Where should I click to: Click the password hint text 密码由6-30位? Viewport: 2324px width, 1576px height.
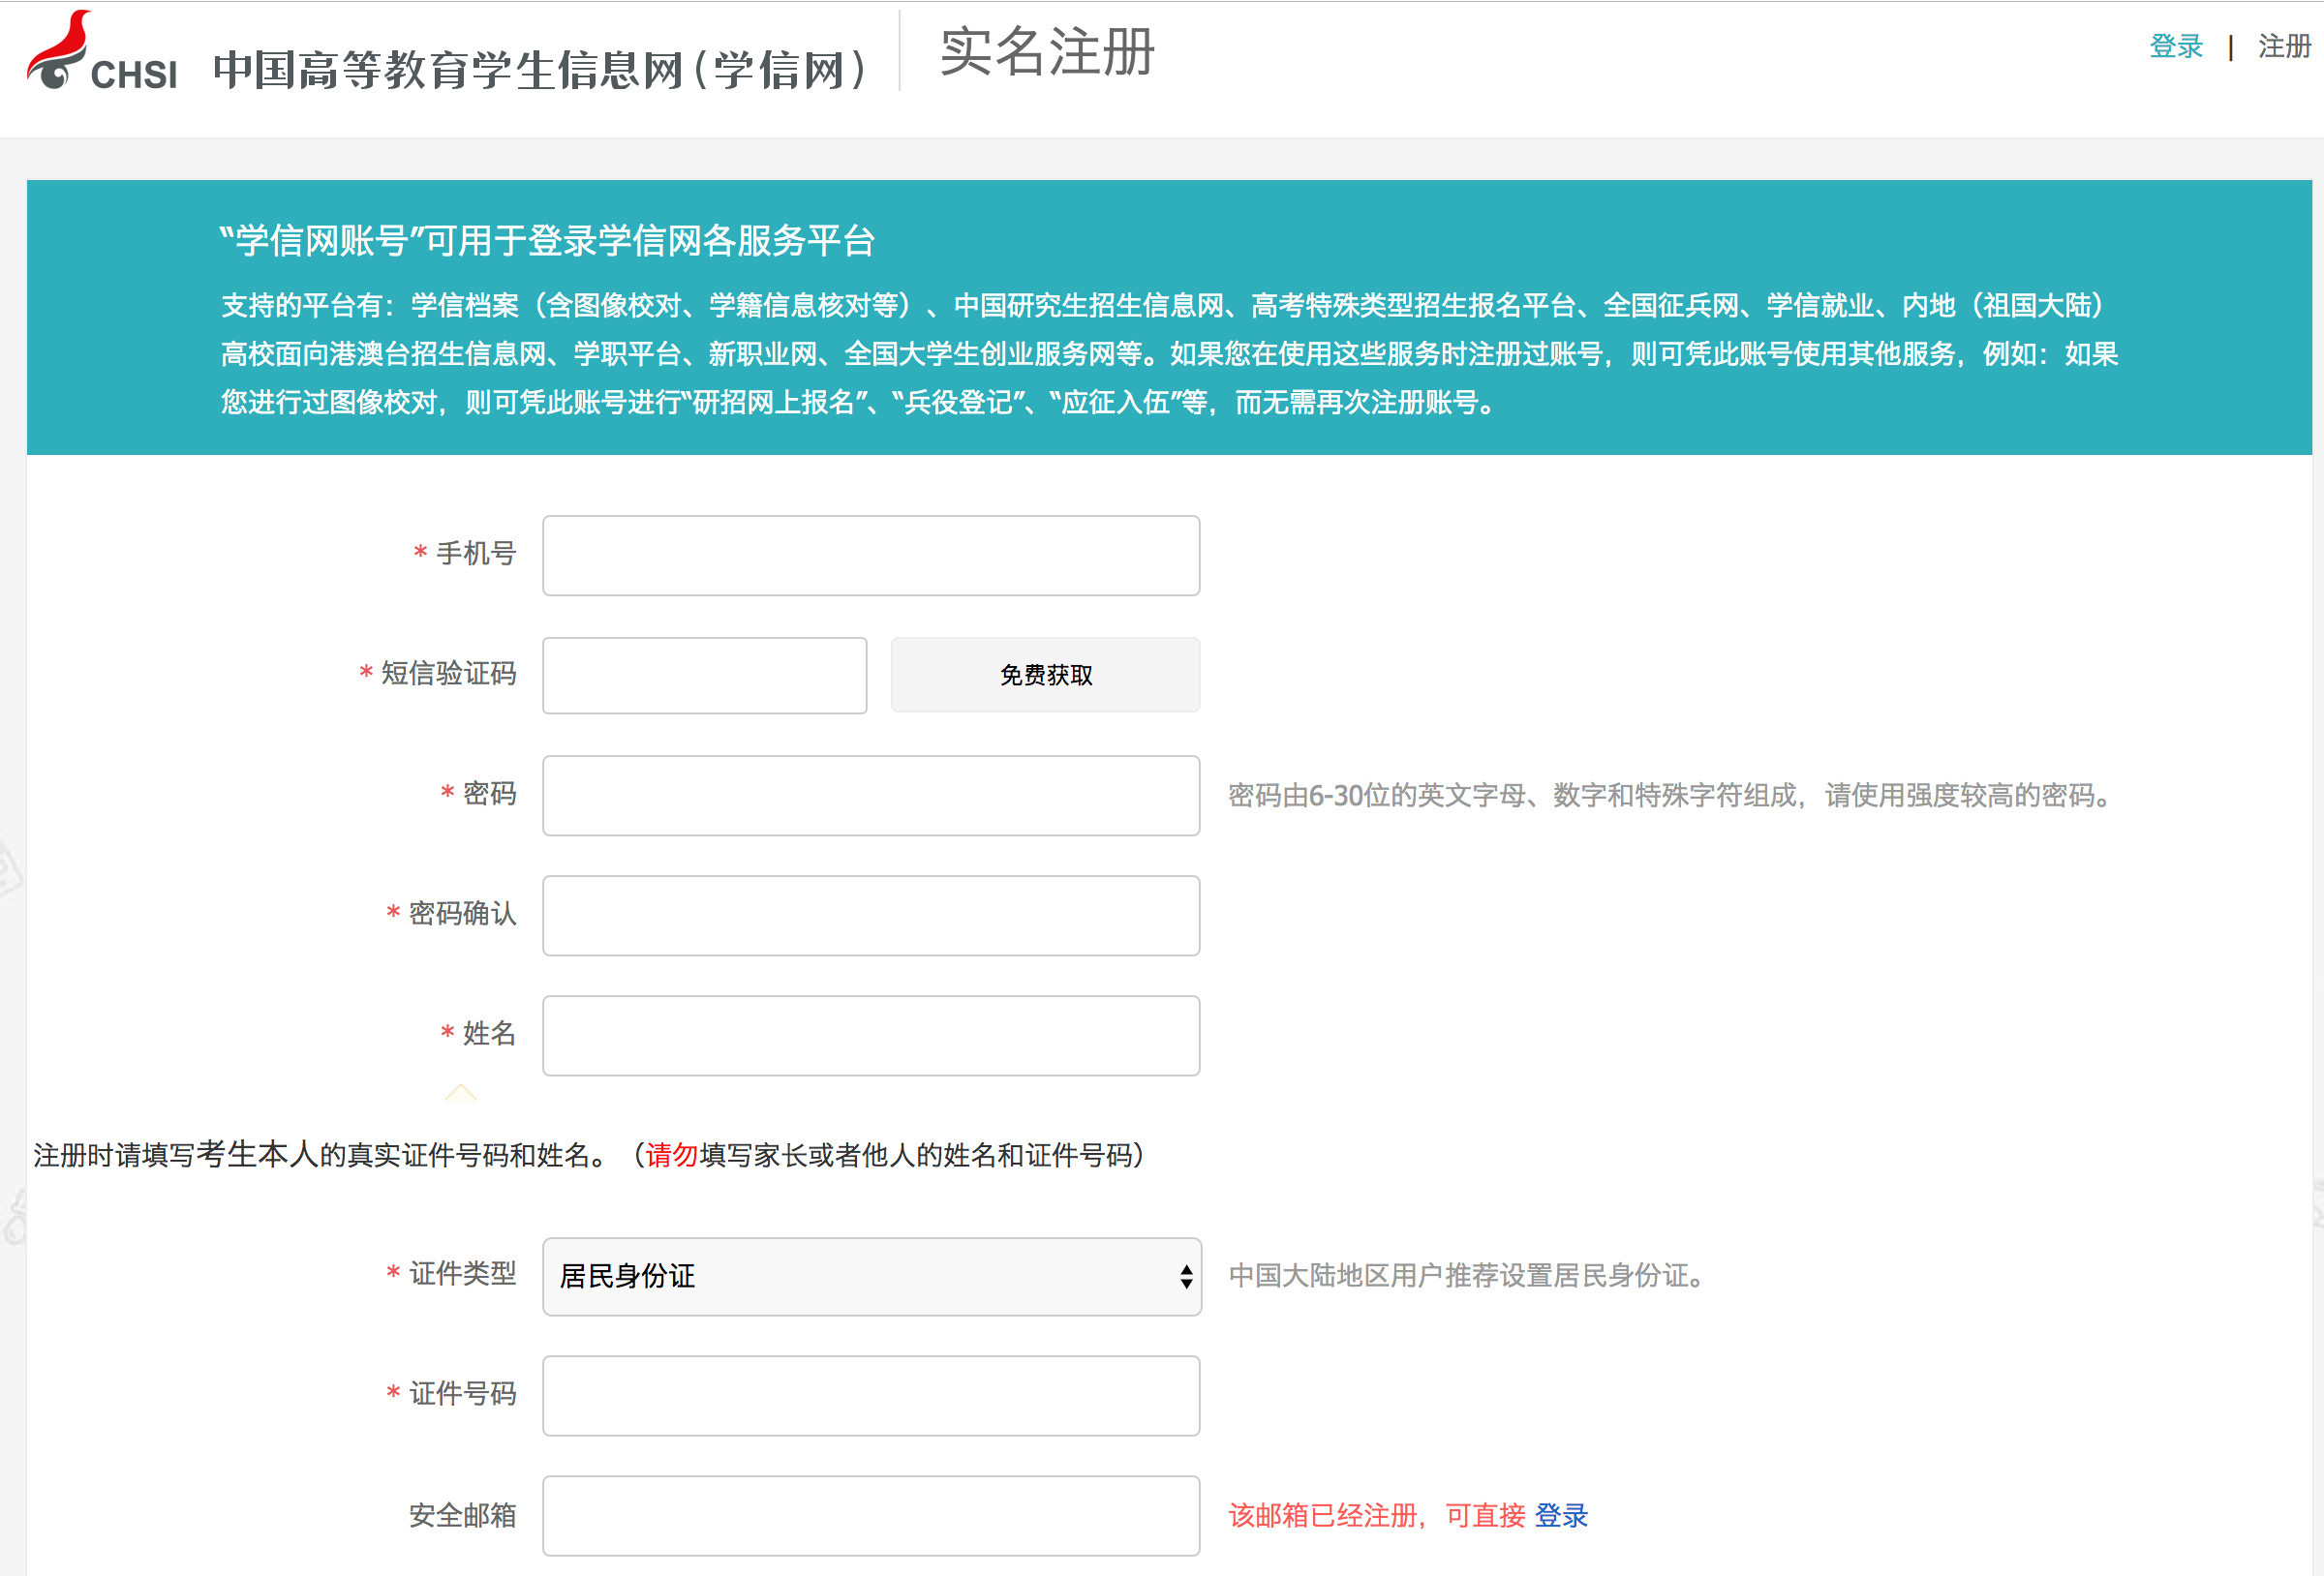tap(1668, 795)
